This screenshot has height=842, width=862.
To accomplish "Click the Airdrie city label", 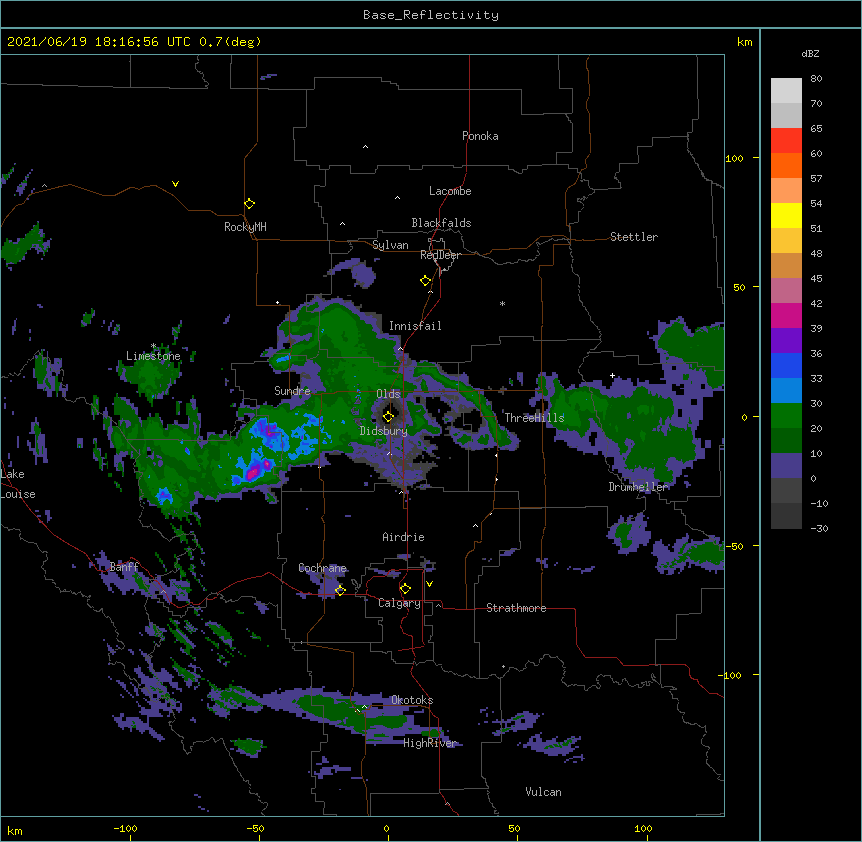I will [404, 537].
